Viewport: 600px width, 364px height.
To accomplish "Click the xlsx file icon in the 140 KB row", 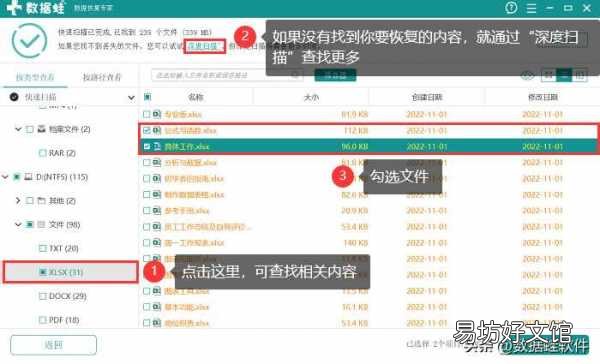I will click(157, 243).
